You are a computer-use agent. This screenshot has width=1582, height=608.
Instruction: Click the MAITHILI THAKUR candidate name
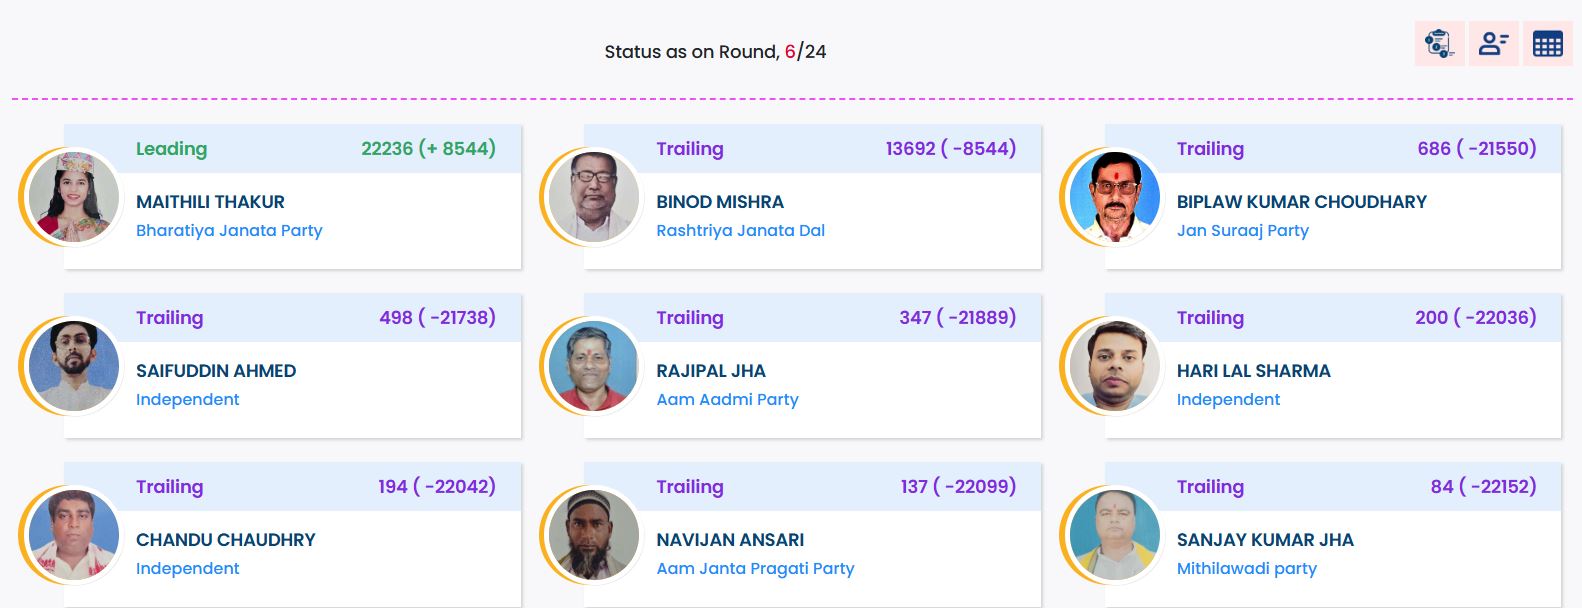[210, 202]
